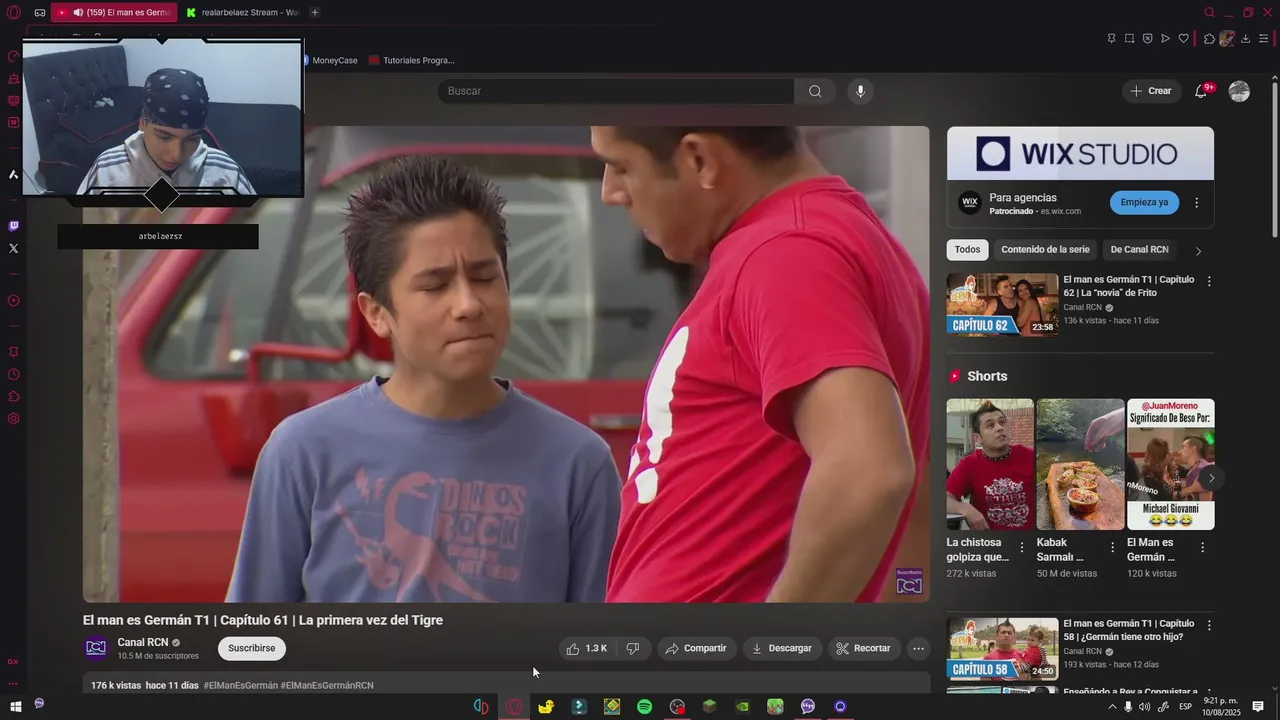Toggle the taskbar volume icon

(1144, 707)
